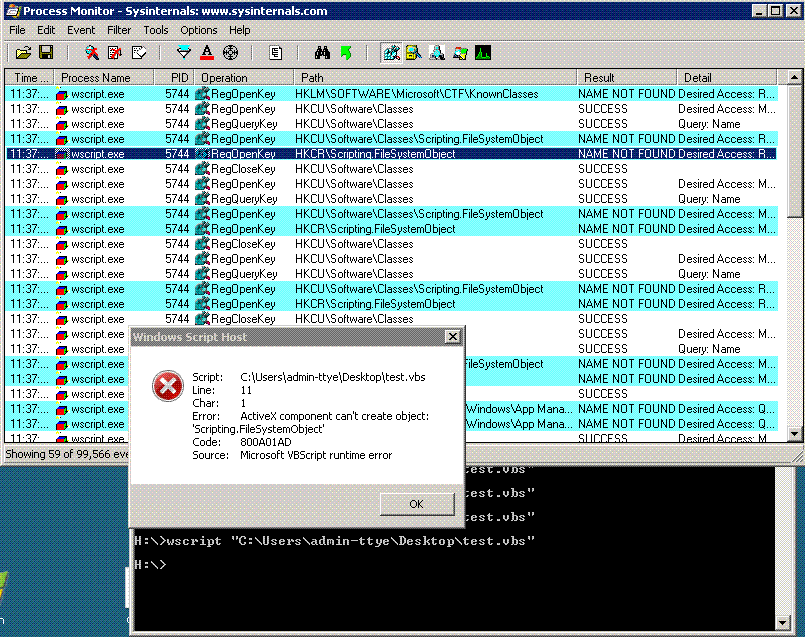Open Highlight settings with red A icon
This screenshot has height=637, width=805.
(207, 53)
